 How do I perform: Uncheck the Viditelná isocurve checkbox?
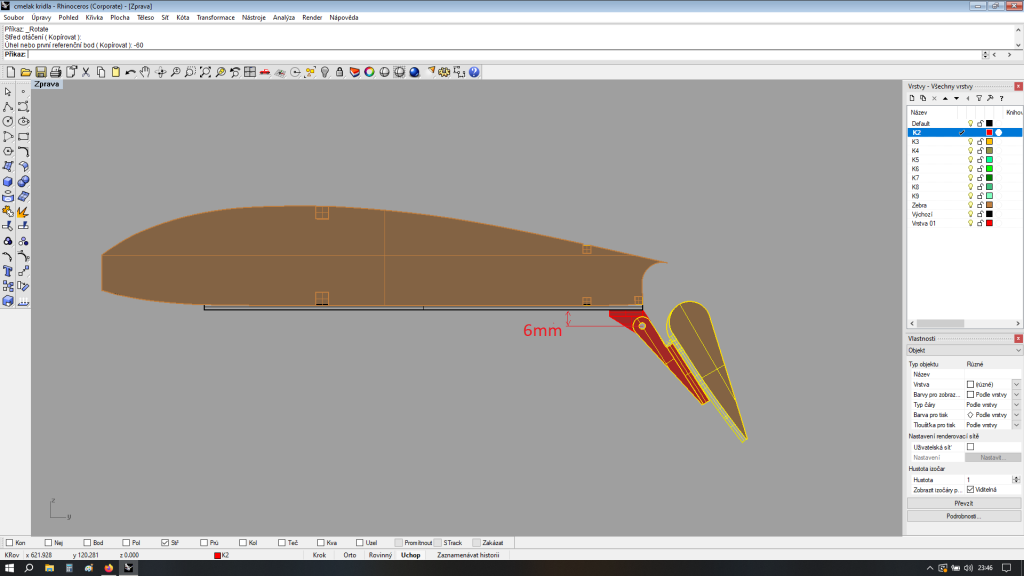(970, 489)
